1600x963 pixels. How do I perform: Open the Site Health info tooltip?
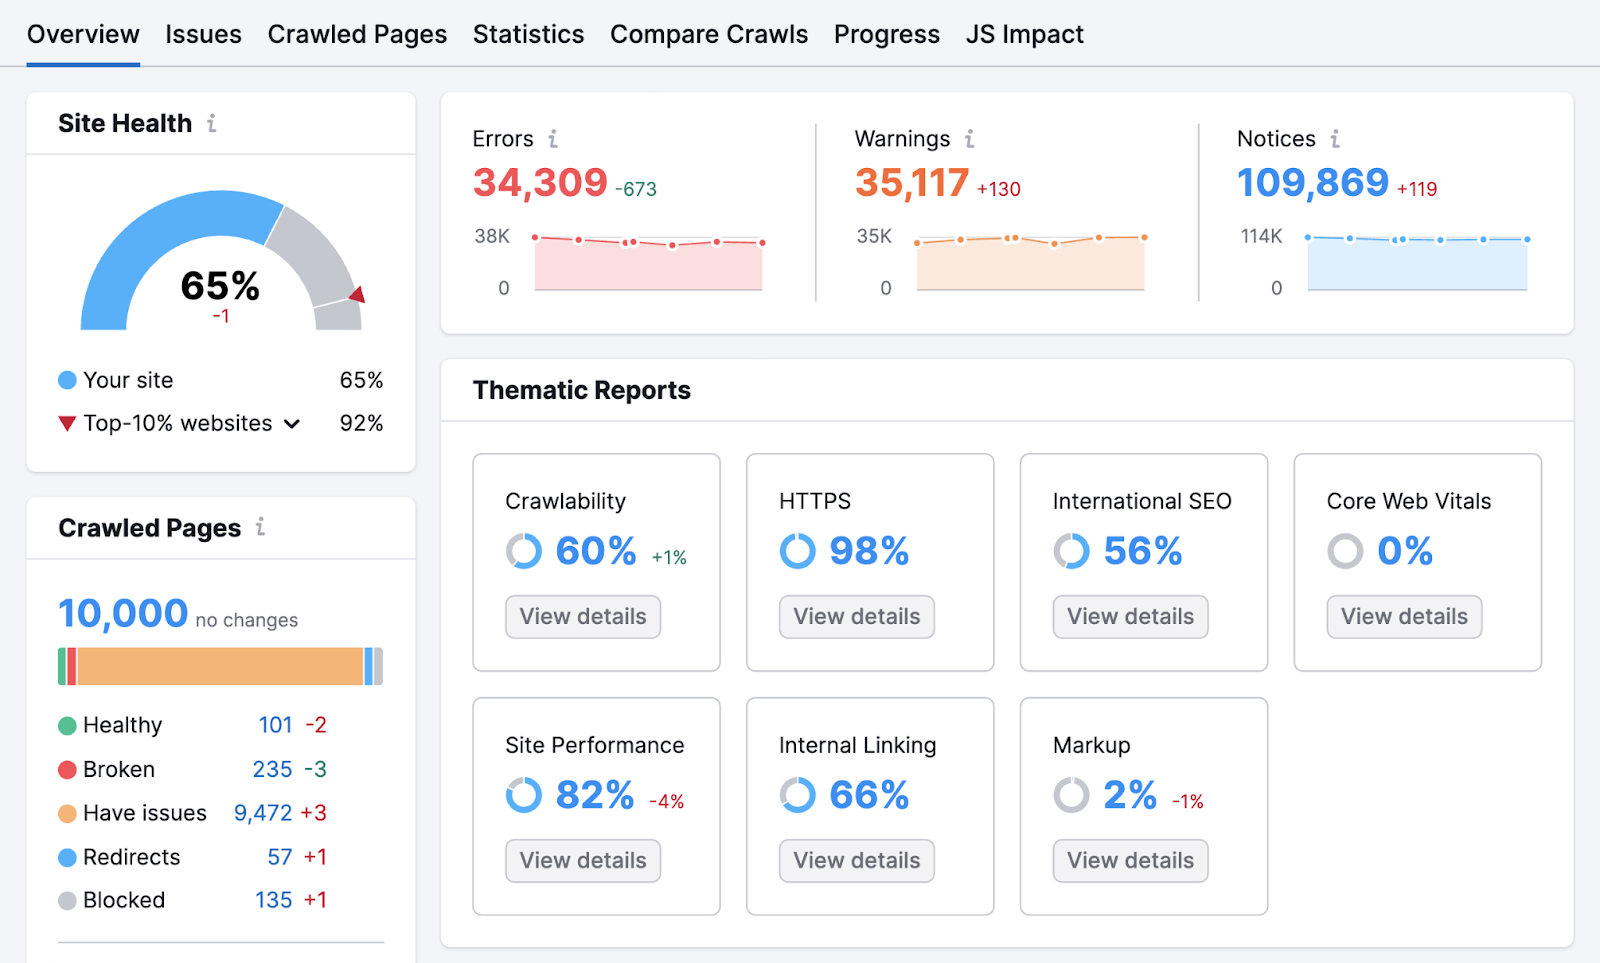211,123
